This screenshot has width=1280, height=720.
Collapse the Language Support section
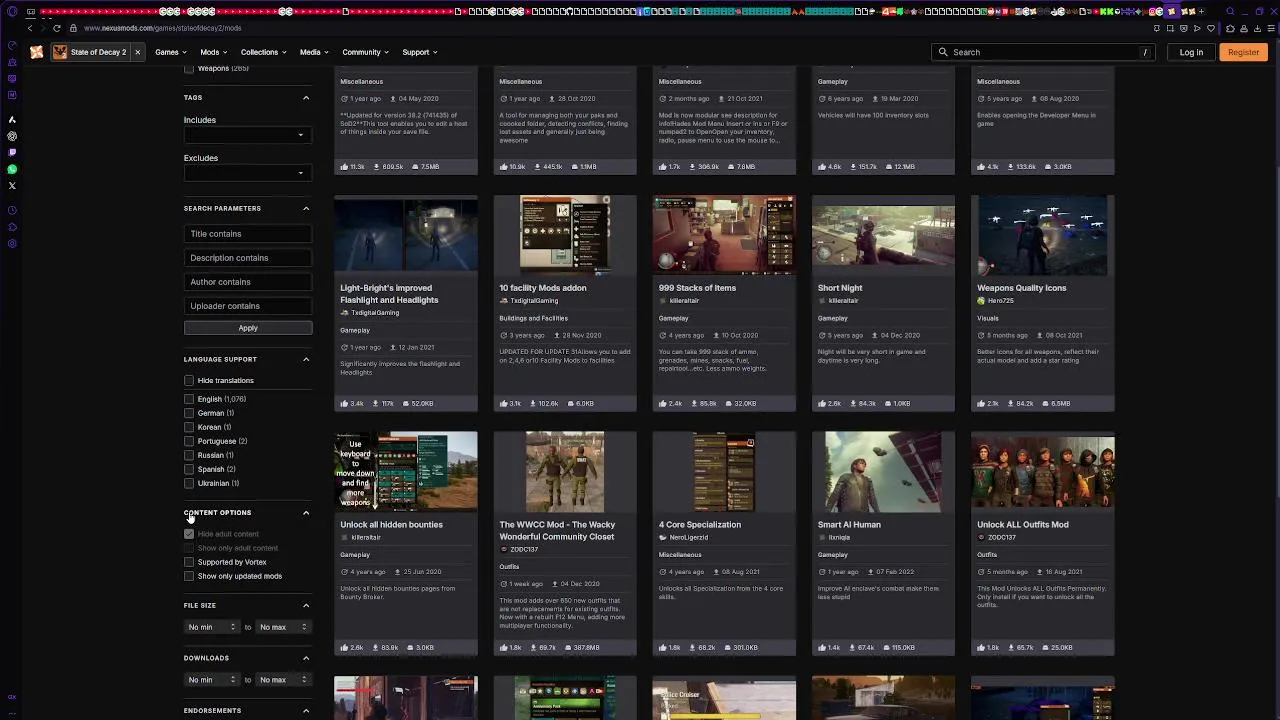point(306,359)
